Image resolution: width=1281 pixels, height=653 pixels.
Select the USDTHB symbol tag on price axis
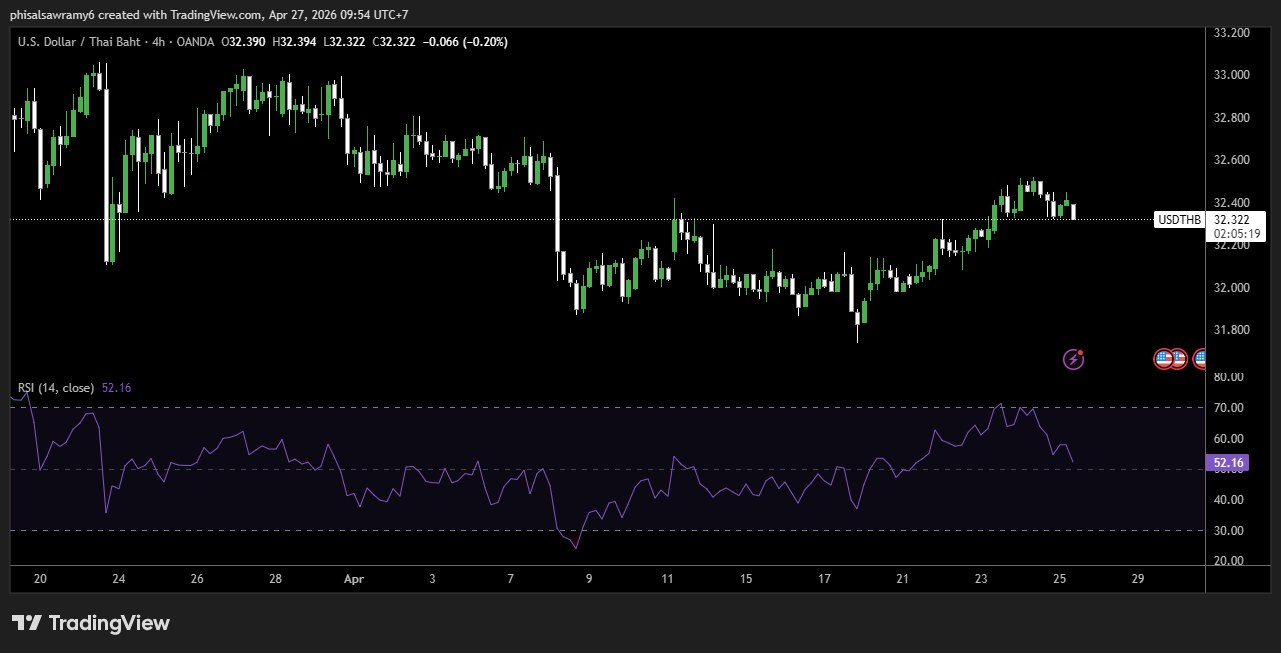pyautogui.click(x=1179, y=219)
